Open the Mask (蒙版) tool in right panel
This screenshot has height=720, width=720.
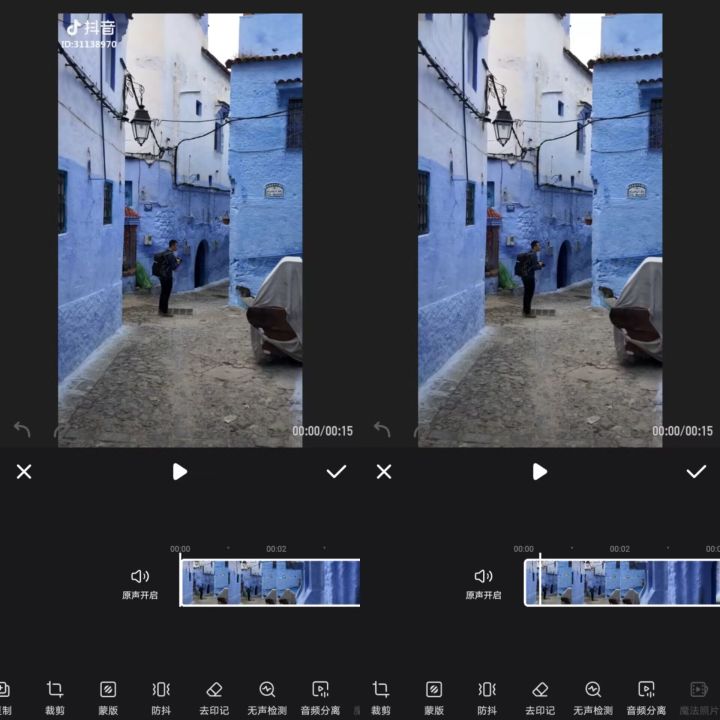(x=434, y=695)
